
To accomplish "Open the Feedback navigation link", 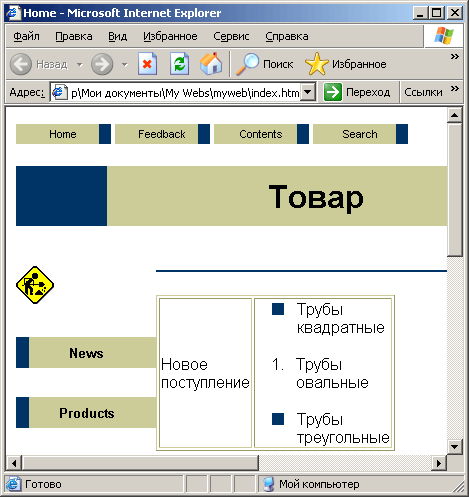I will [162, 134].
